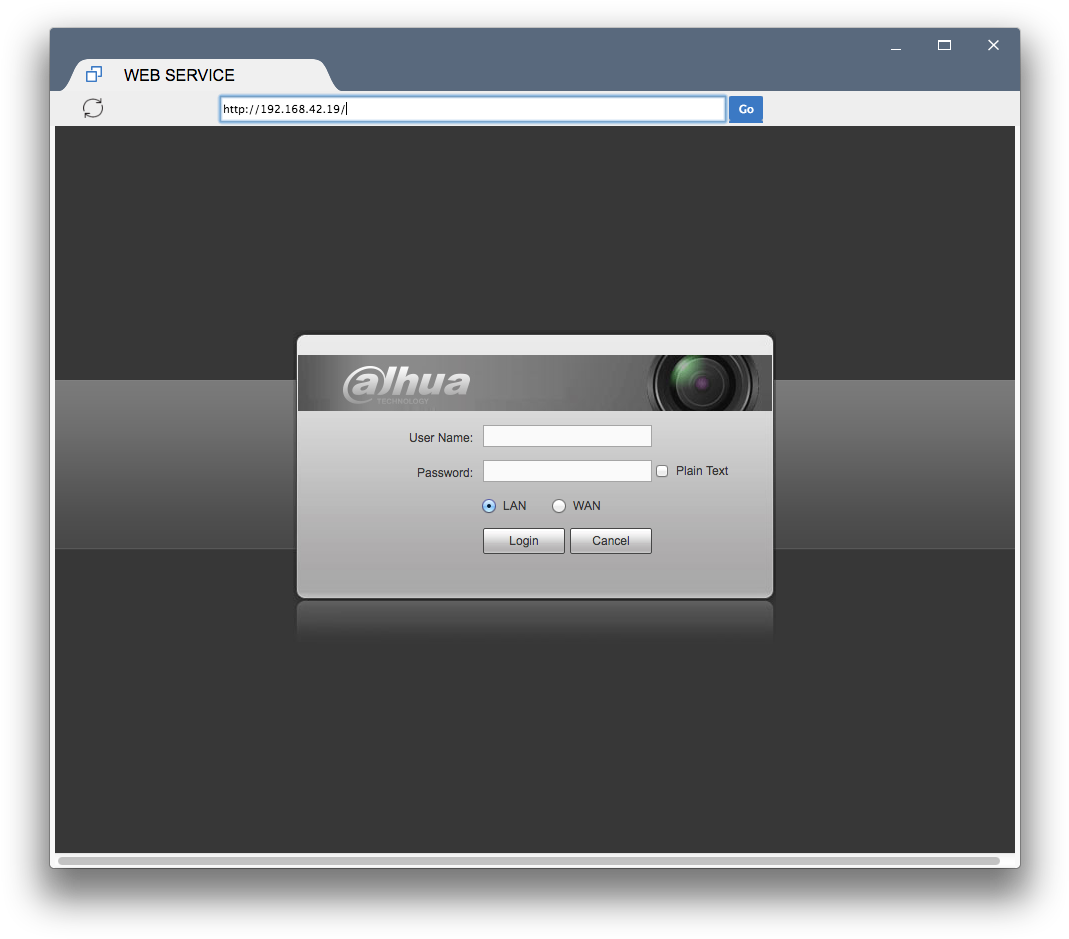Open the WEB SERVICE tab
Viewport: 1069px width, 939px height.
coord(202,75)
